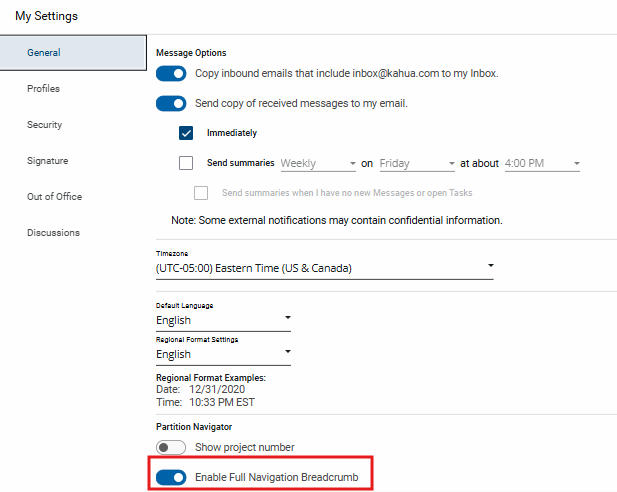This screenshot has height=492, width=617.
Task: Open the General settings tab
Action: pyautogui.click(x=44, y=53)
